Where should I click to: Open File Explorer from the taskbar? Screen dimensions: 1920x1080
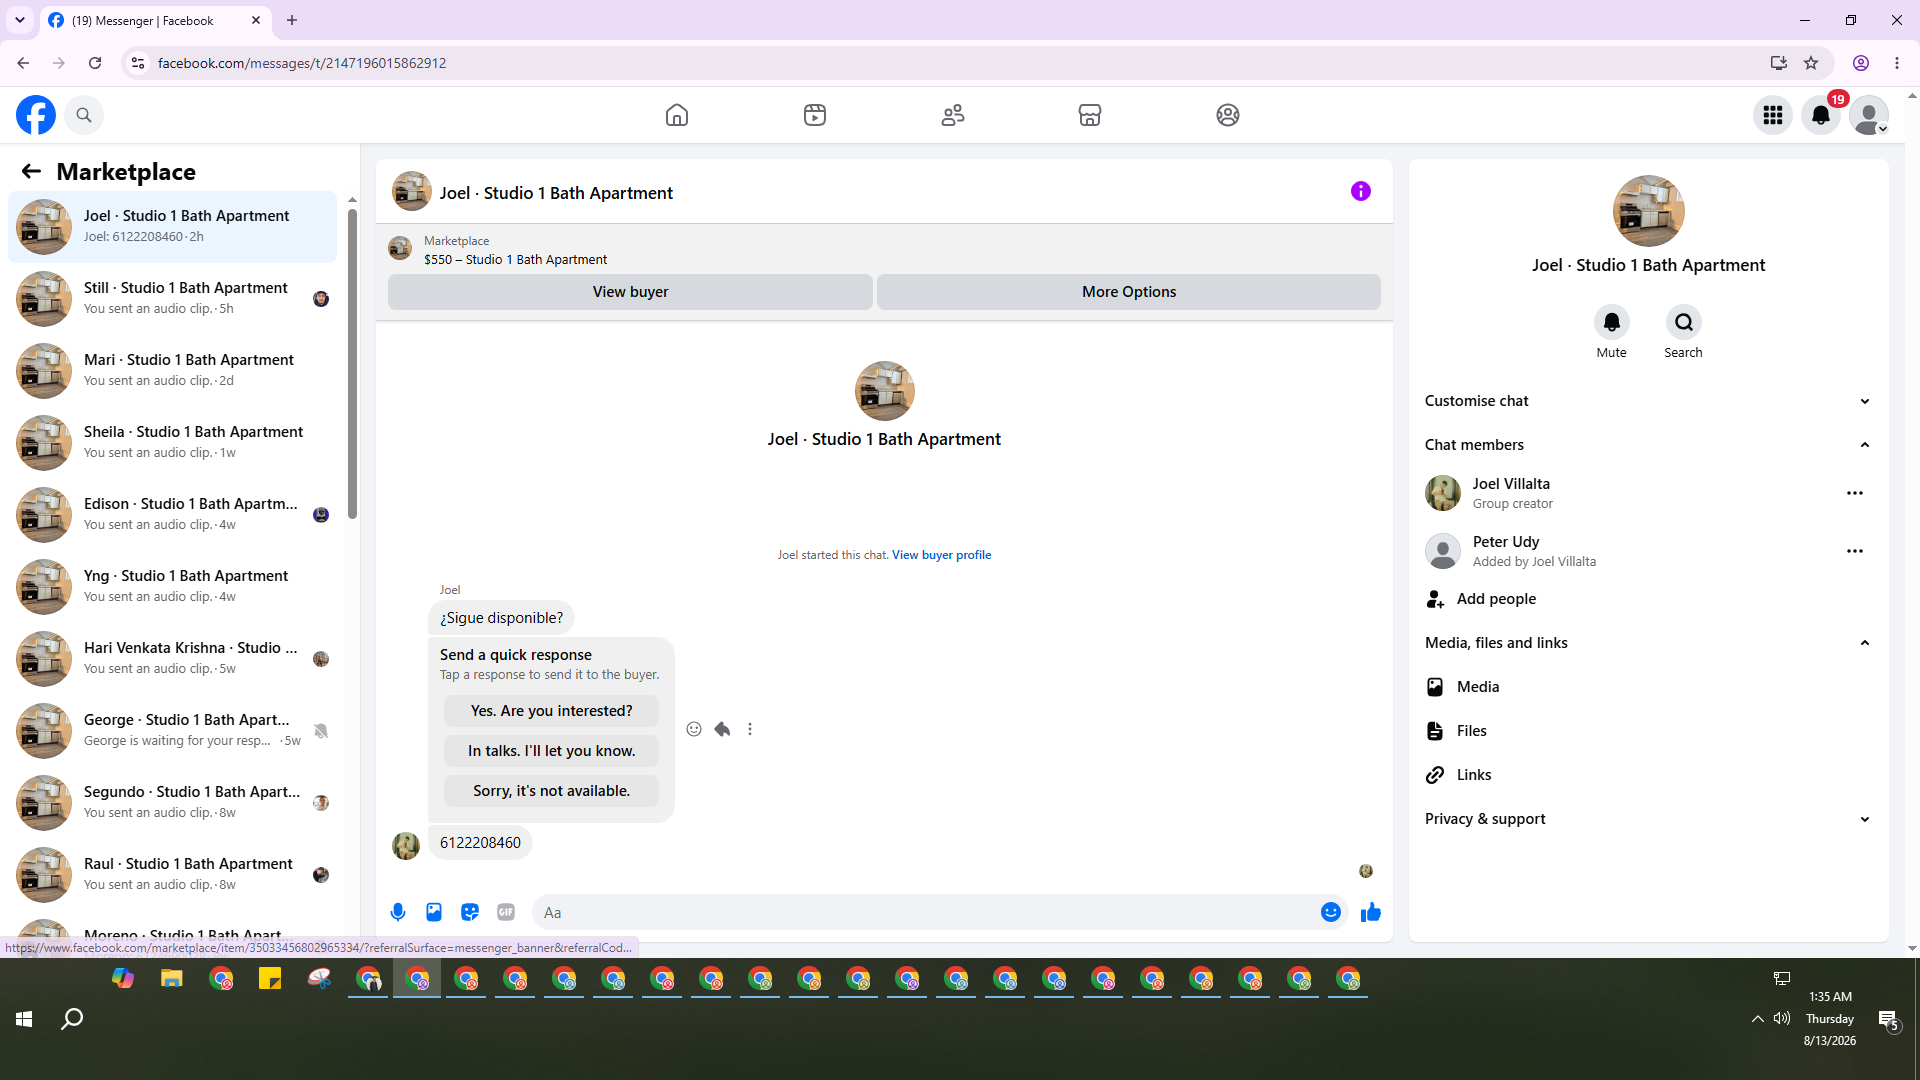(172, 979)
